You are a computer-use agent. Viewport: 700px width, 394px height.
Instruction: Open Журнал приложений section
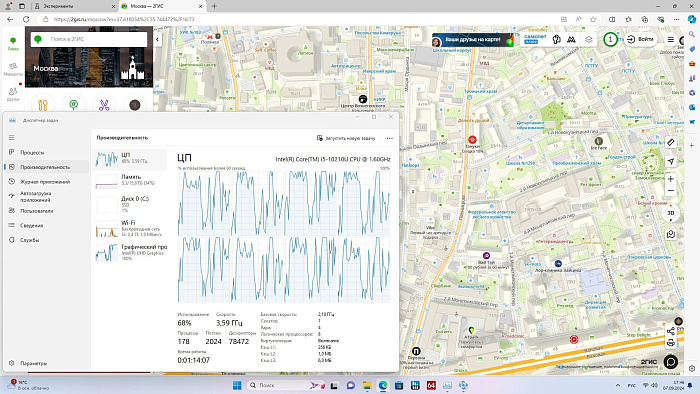45,182
